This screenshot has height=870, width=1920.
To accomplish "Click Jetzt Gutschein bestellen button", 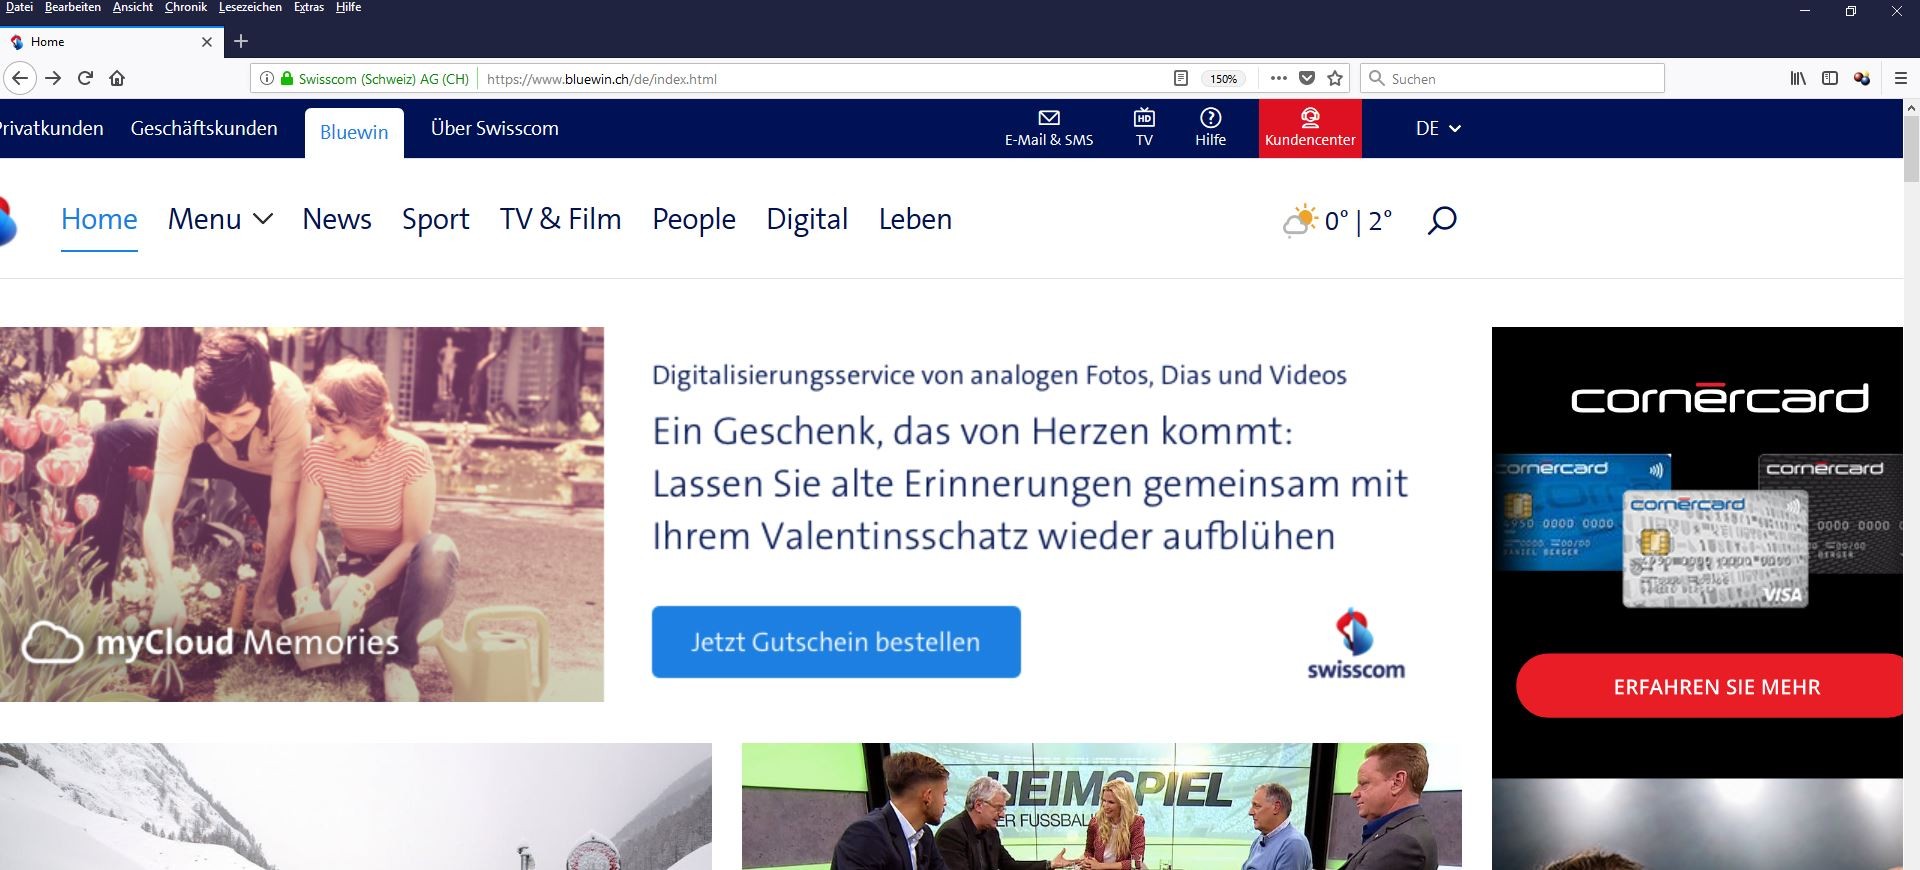I will point(836,642).
